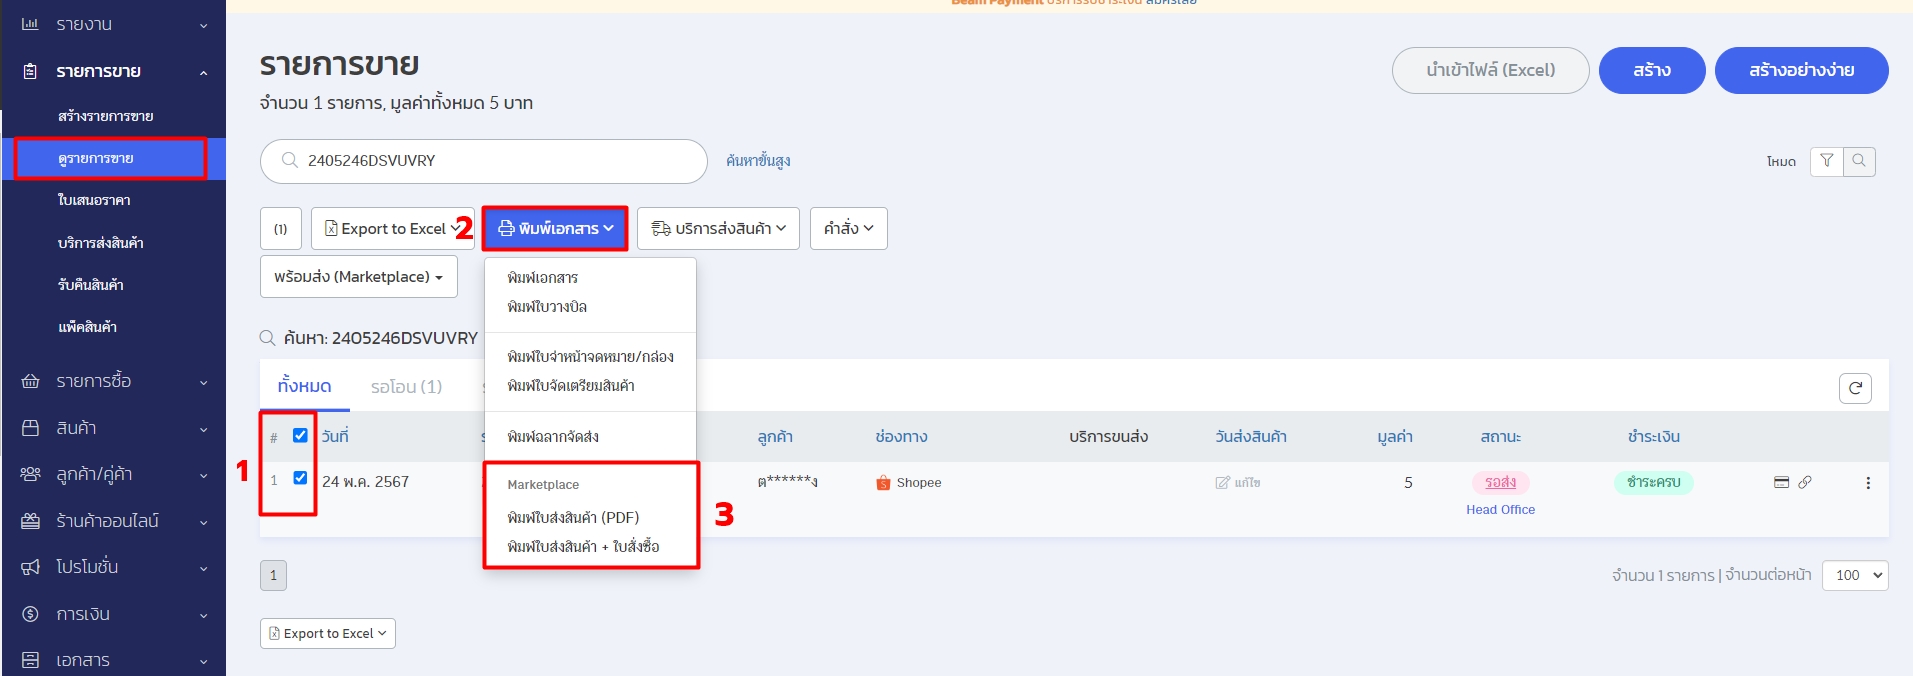Click the filter funnel icon
1913x676 pixels.
coord(1826,161)
